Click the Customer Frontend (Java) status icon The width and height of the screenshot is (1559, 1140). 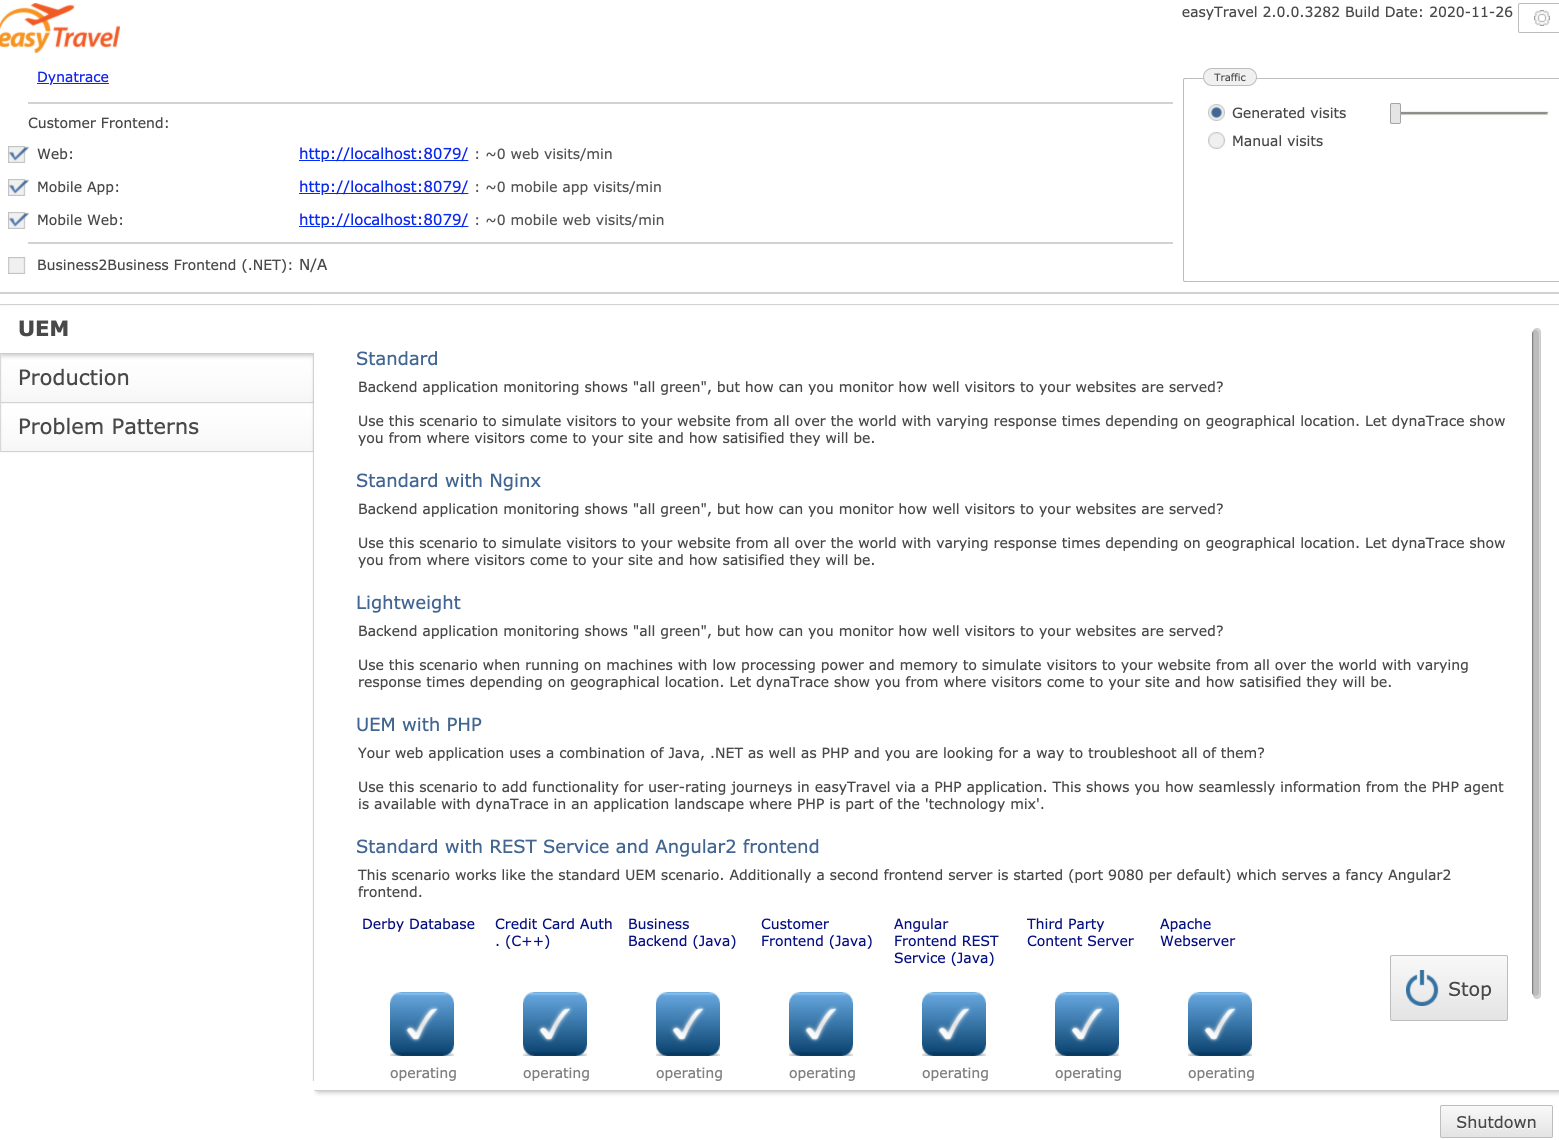[821, 1024]
